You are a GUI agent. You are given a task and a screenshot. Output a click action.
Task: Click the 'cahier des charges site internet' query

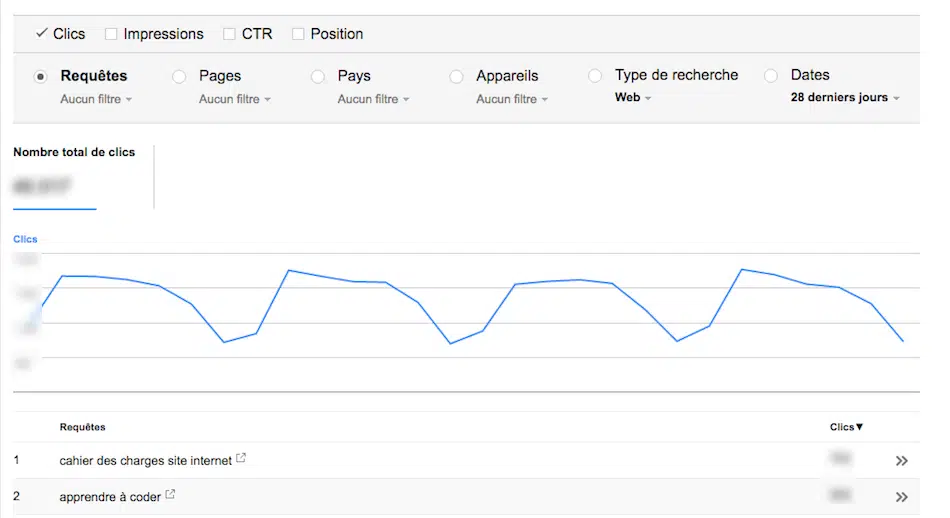[x=145, y=461]
